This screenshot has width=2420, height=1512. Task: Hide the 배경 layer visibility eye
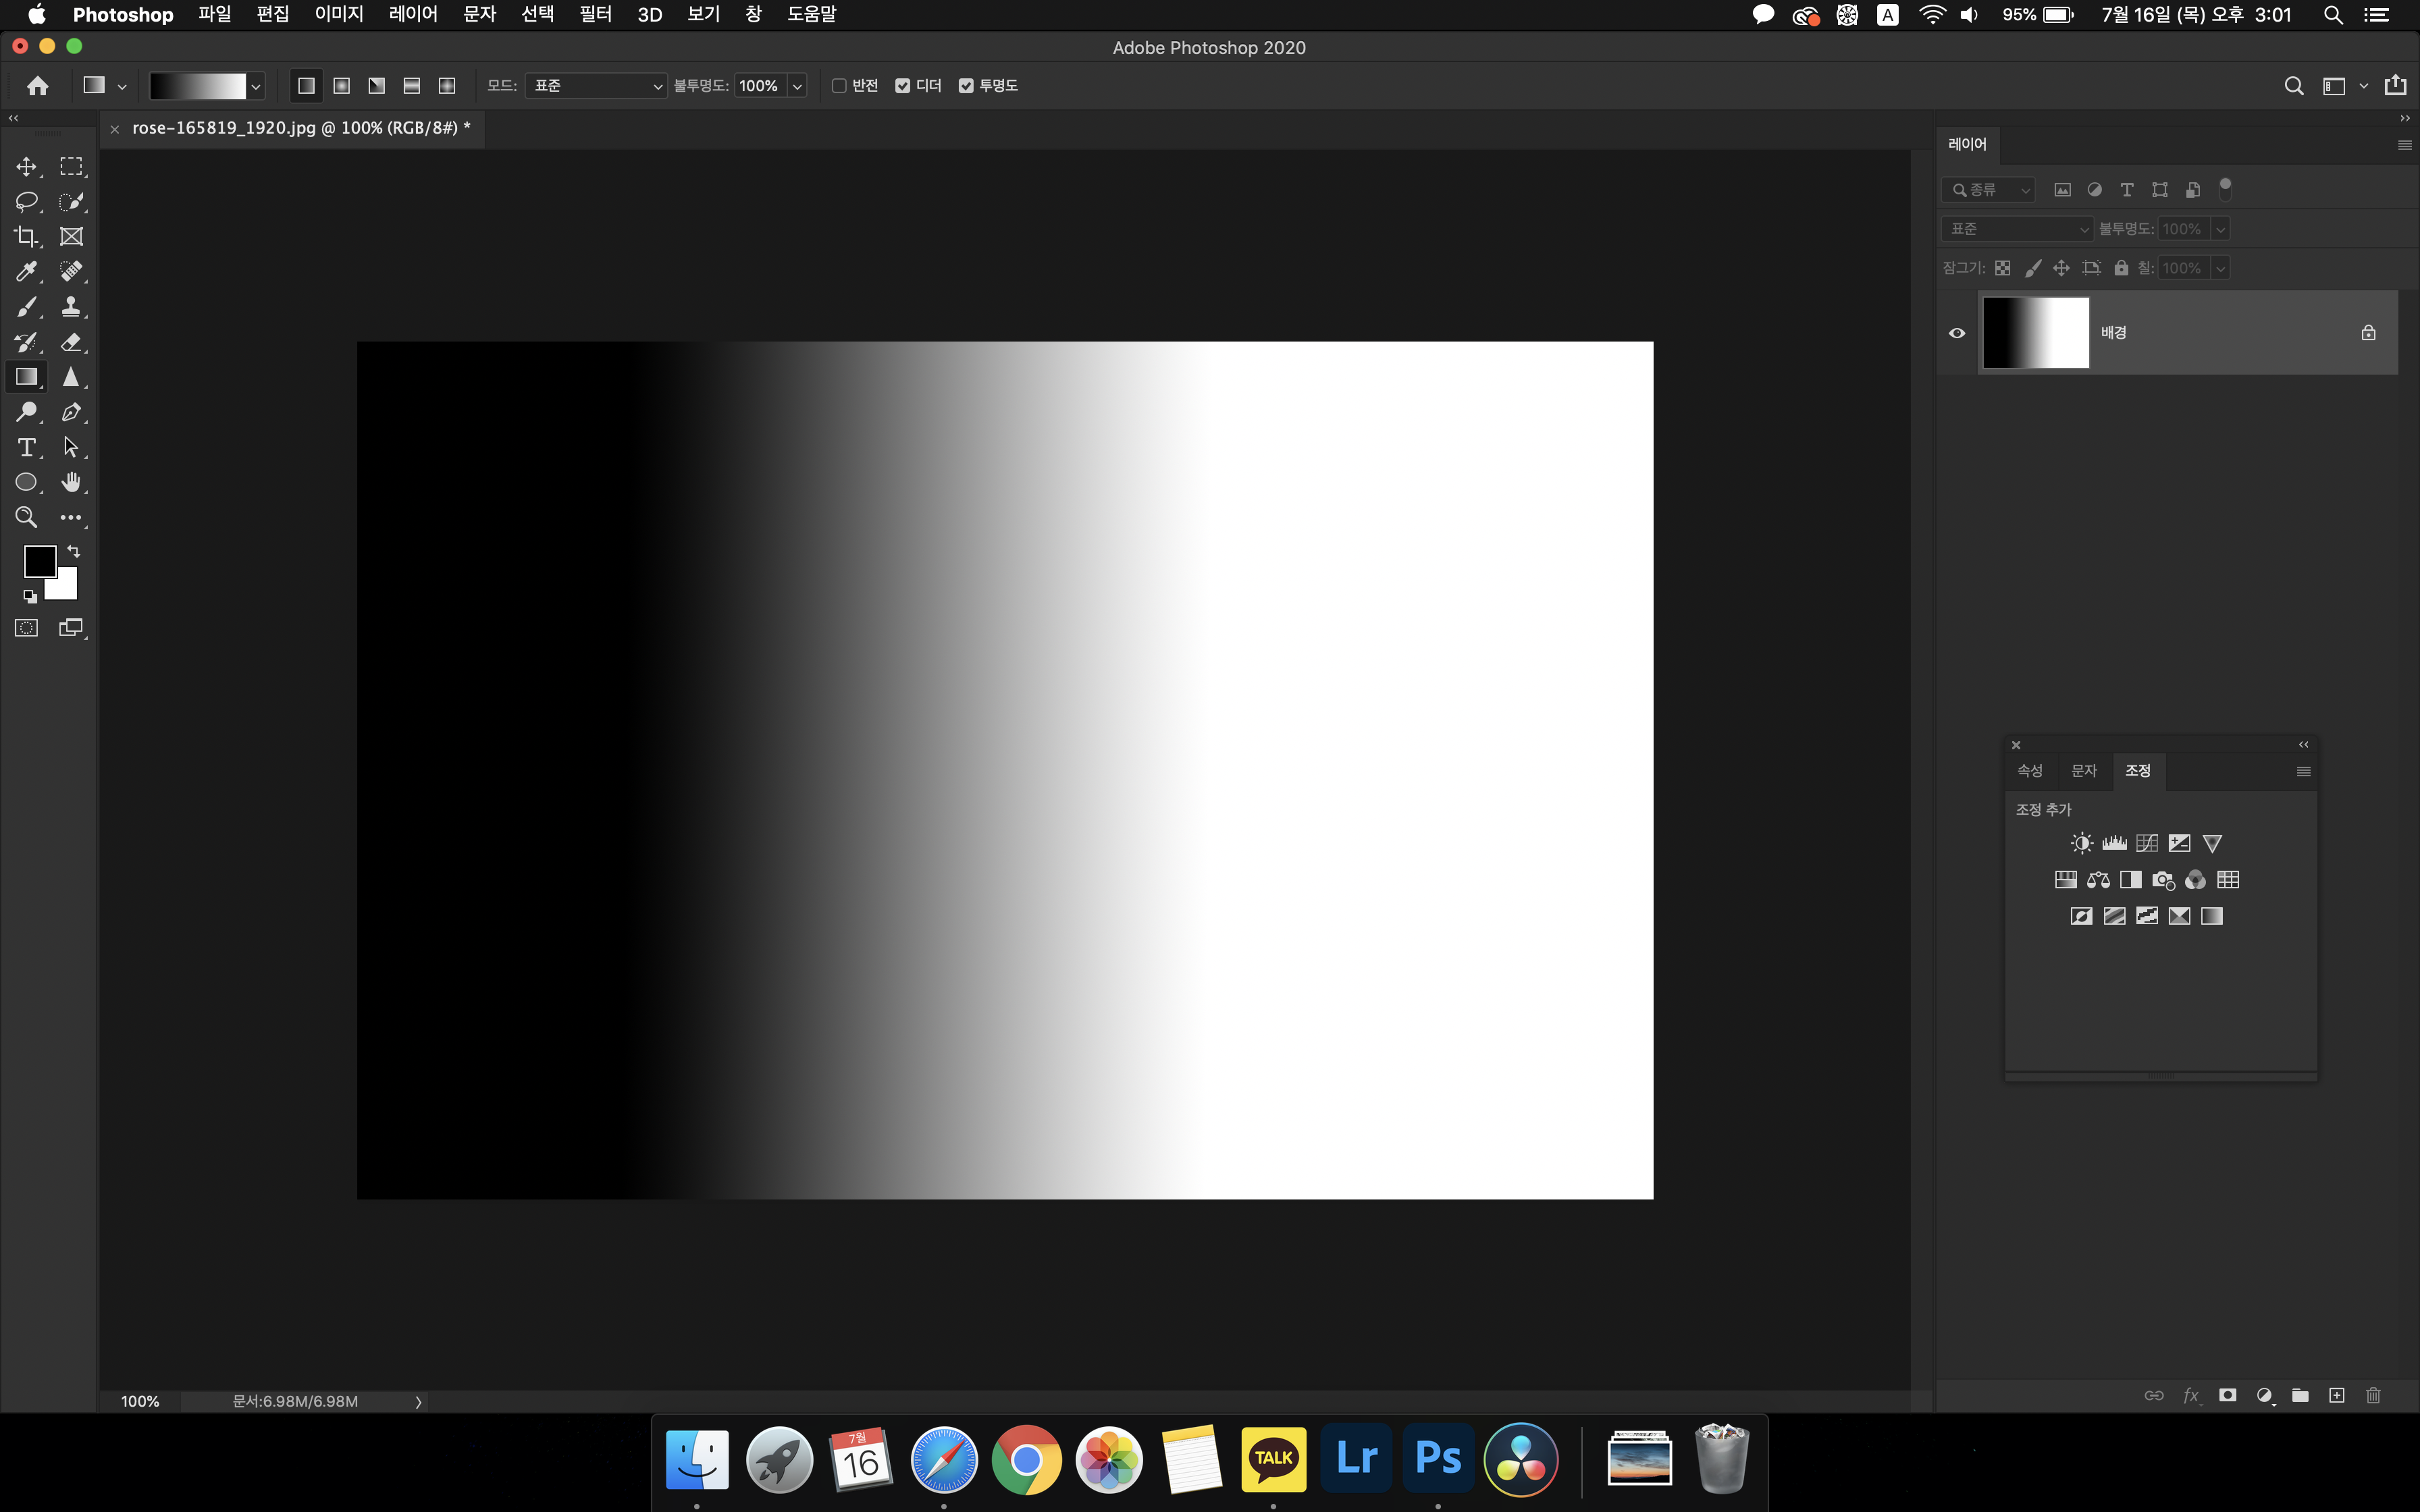1957,333
